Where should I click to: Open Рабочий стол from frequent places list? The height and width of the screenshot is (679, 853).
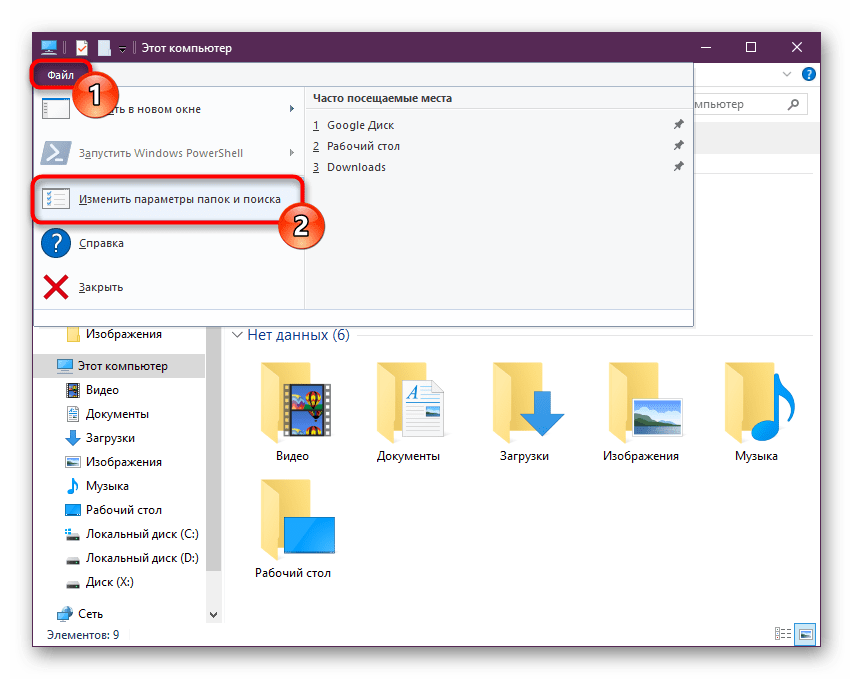tap(363, 146)
